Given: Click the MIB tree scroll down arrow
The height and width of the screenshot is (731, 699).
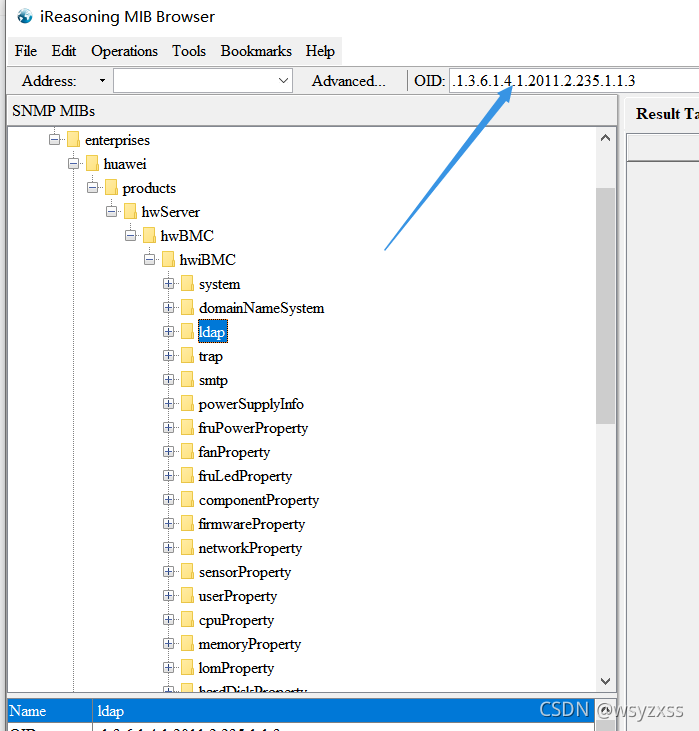Looking at the screenshot, I should click(605, 681).
